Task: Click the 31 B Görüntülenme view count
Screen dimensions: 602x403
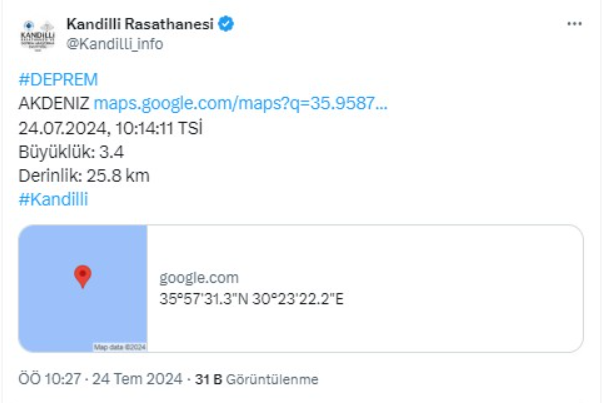Action: 257,379
